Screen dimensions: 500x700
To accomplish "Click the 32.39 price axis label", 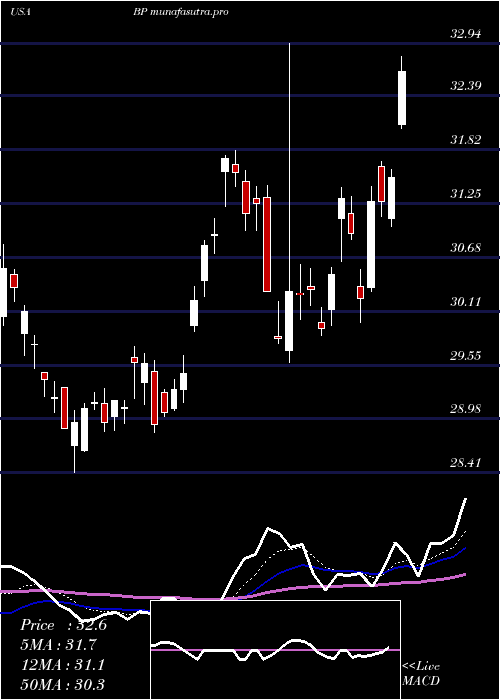I will point(466,86).
